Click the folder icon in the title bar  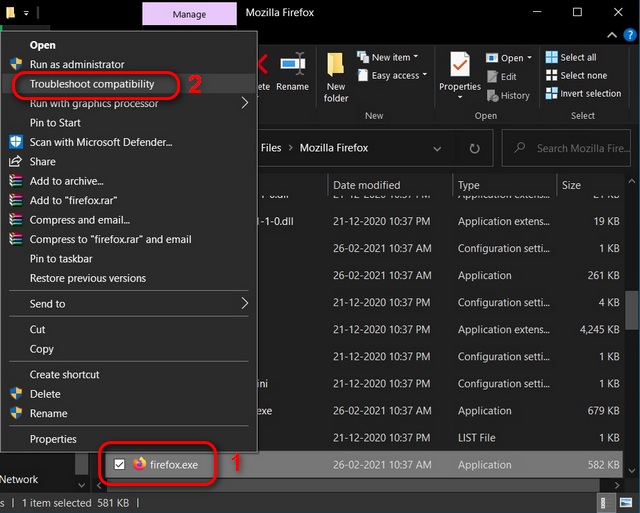click(x=10, y=13)
